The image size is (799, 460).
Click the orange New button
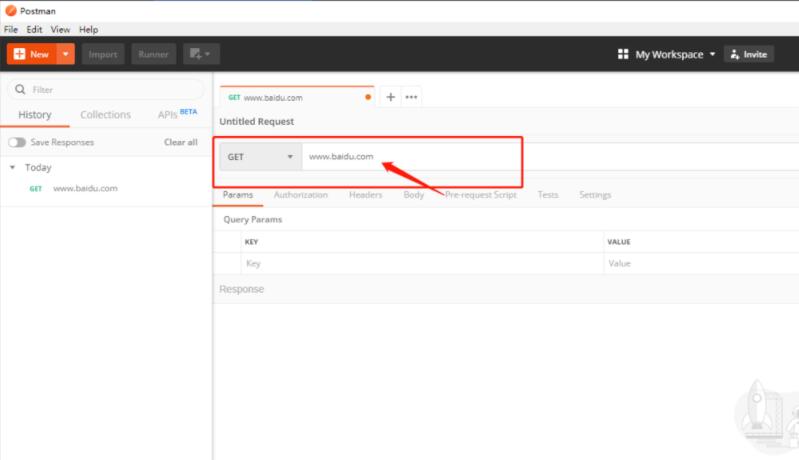[32, 54]
